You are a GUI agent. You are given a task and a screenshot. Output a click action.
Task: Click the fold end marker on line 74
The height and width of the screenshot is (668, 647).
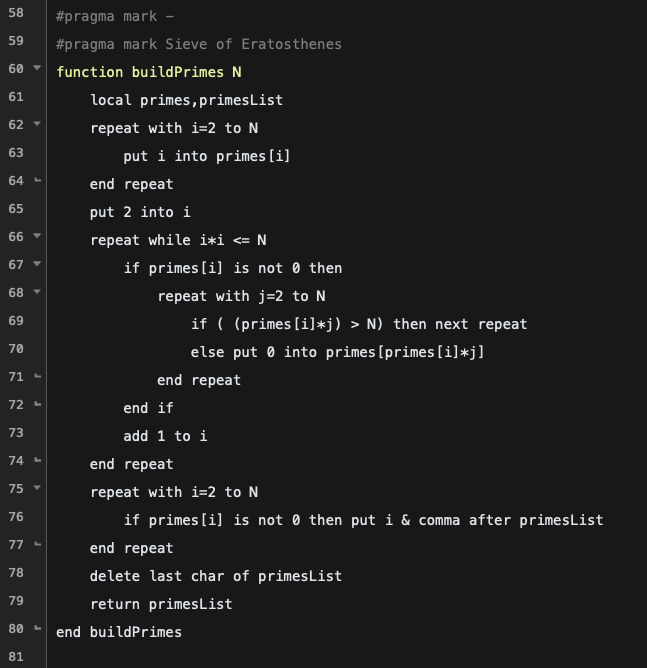[x=37, y=461]
